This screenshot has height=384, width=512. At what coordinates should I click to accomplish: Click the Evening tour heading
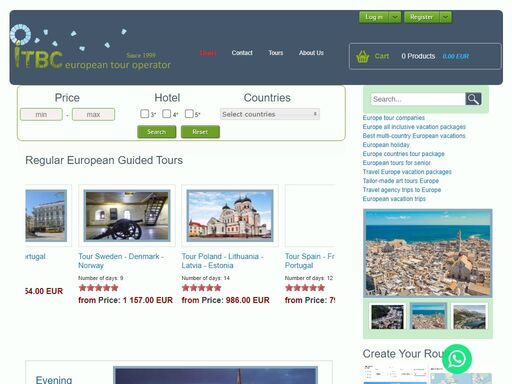point(54,379)
